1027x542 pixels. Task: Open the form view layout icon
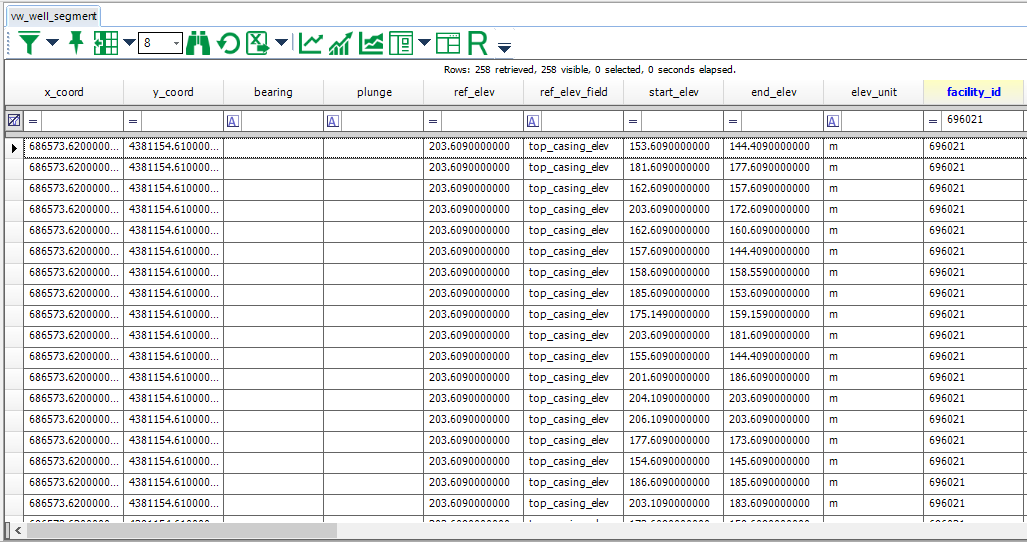(401, 43)
